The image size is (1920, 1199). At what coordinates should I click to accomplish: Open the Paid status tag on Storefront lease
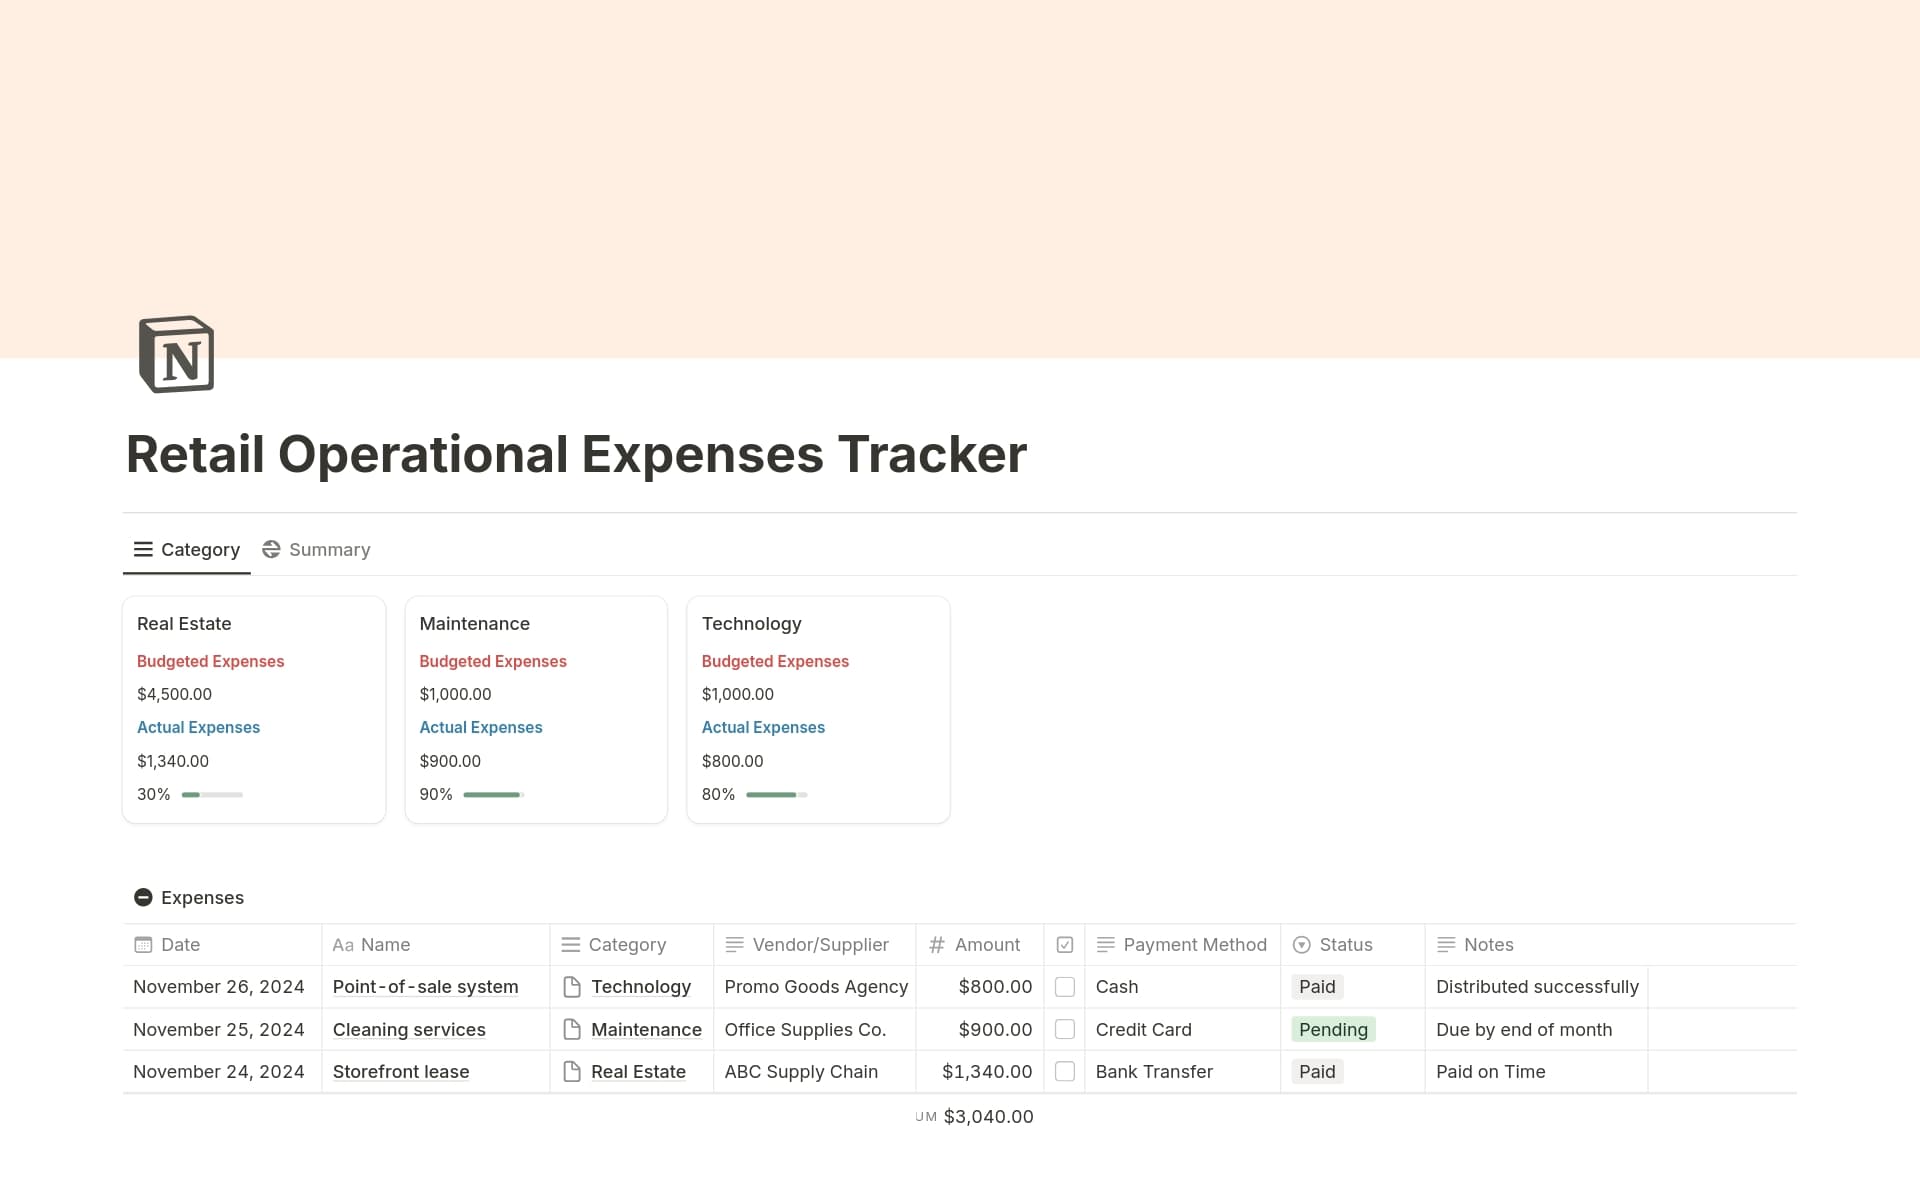click(1317, 1071)
